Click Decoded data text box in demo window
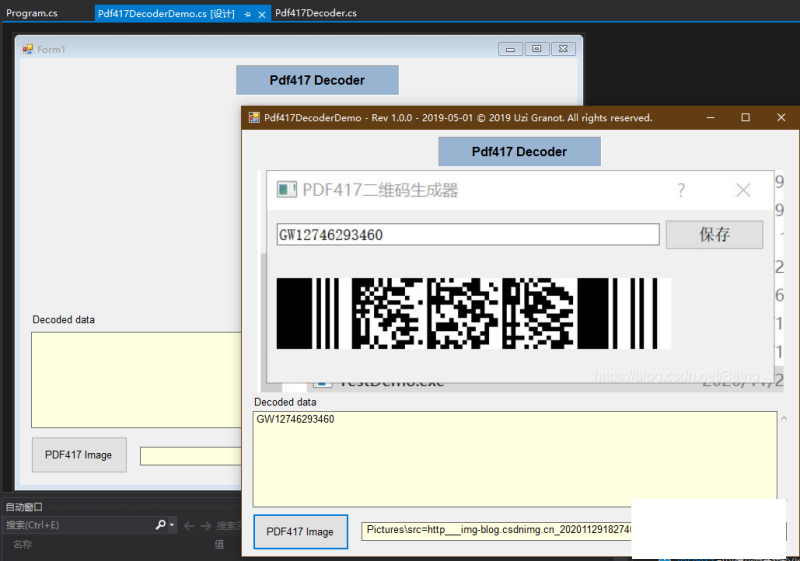This screenshot has height=561, width=800. [x=515, y=459]
